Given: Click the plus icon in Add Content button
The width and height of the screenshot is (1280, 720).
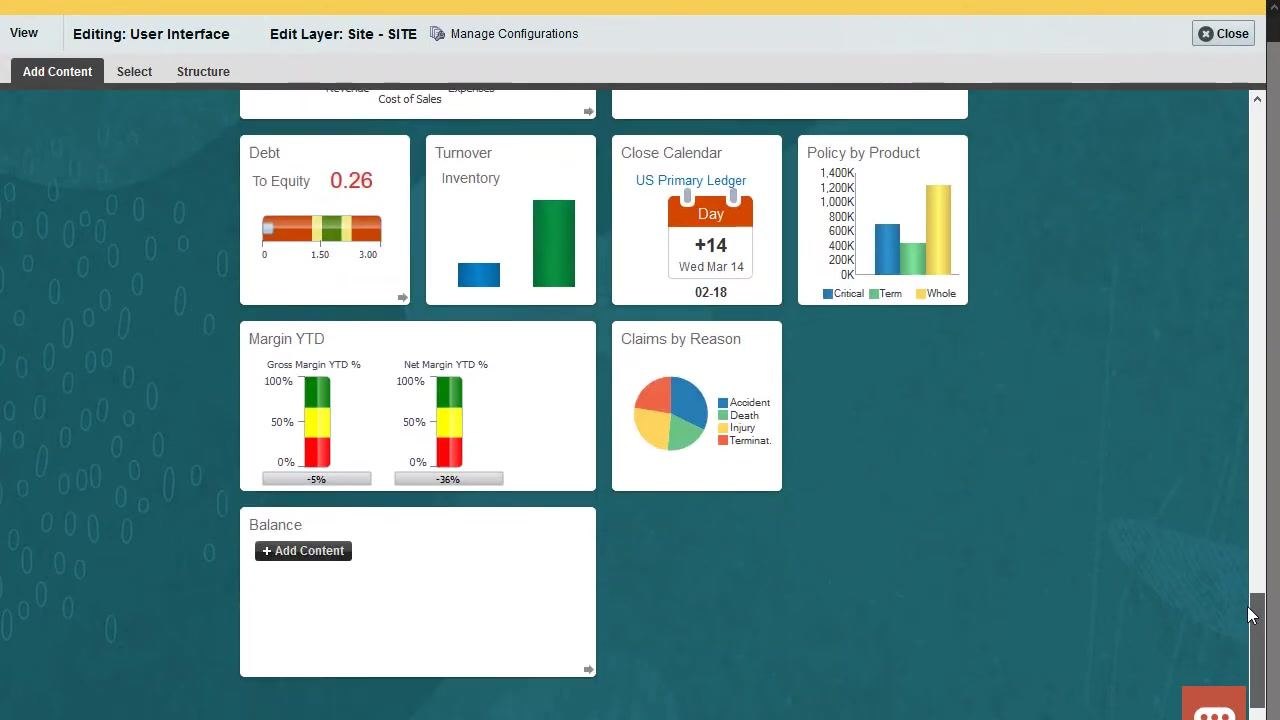Looking at the screenshot, I should point(267,551).
